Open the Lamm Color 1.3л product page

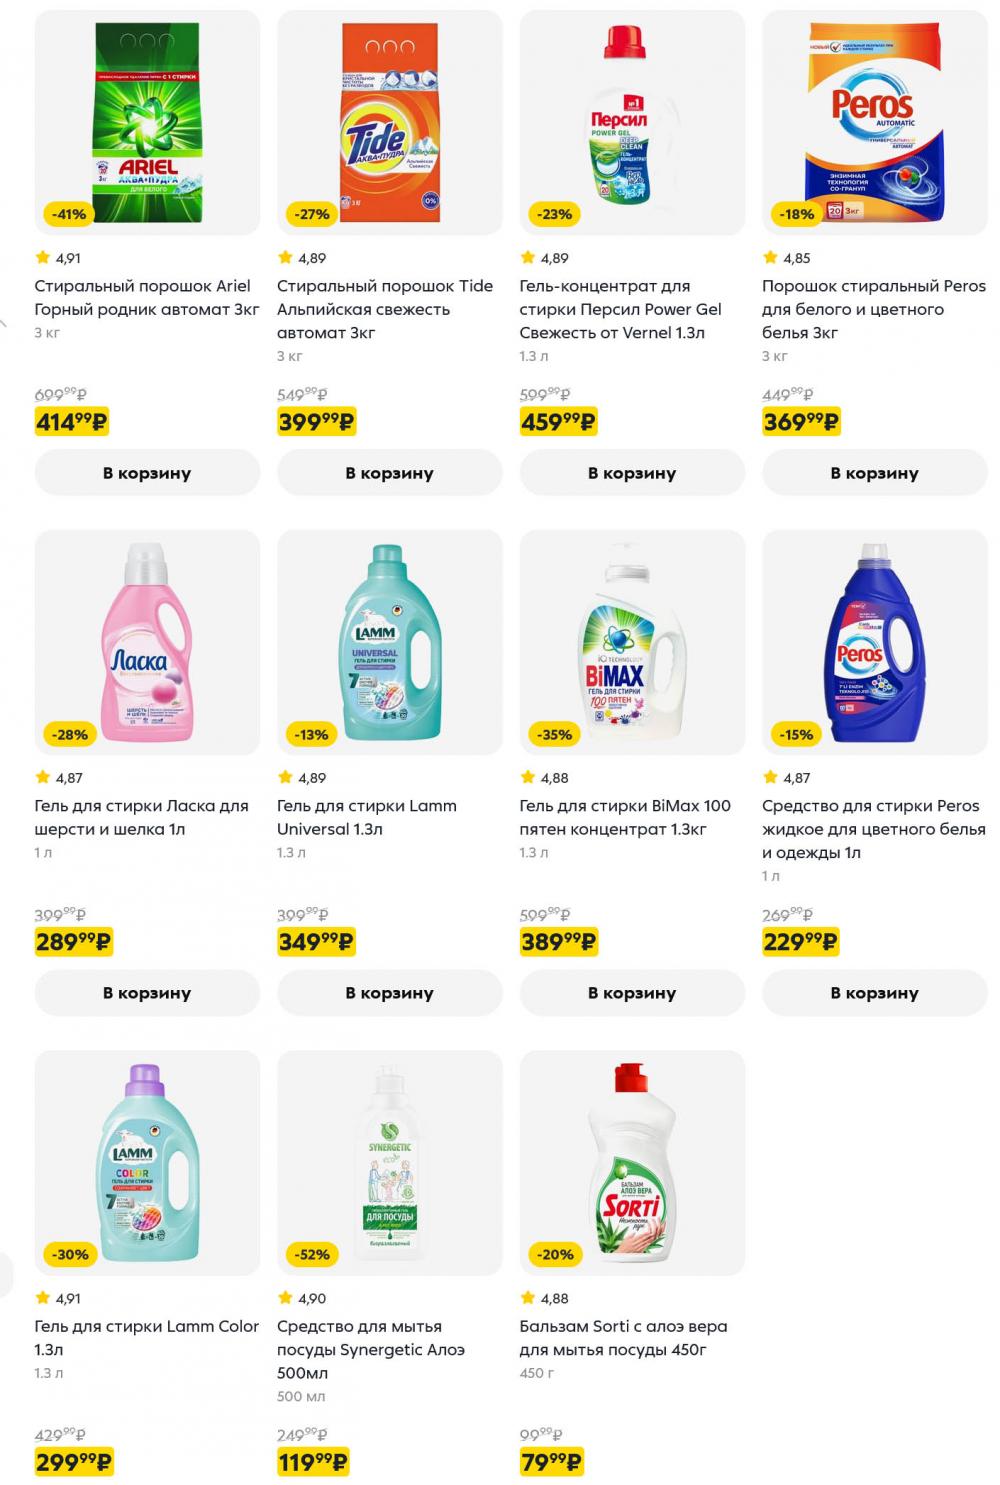pos(146,1337)
